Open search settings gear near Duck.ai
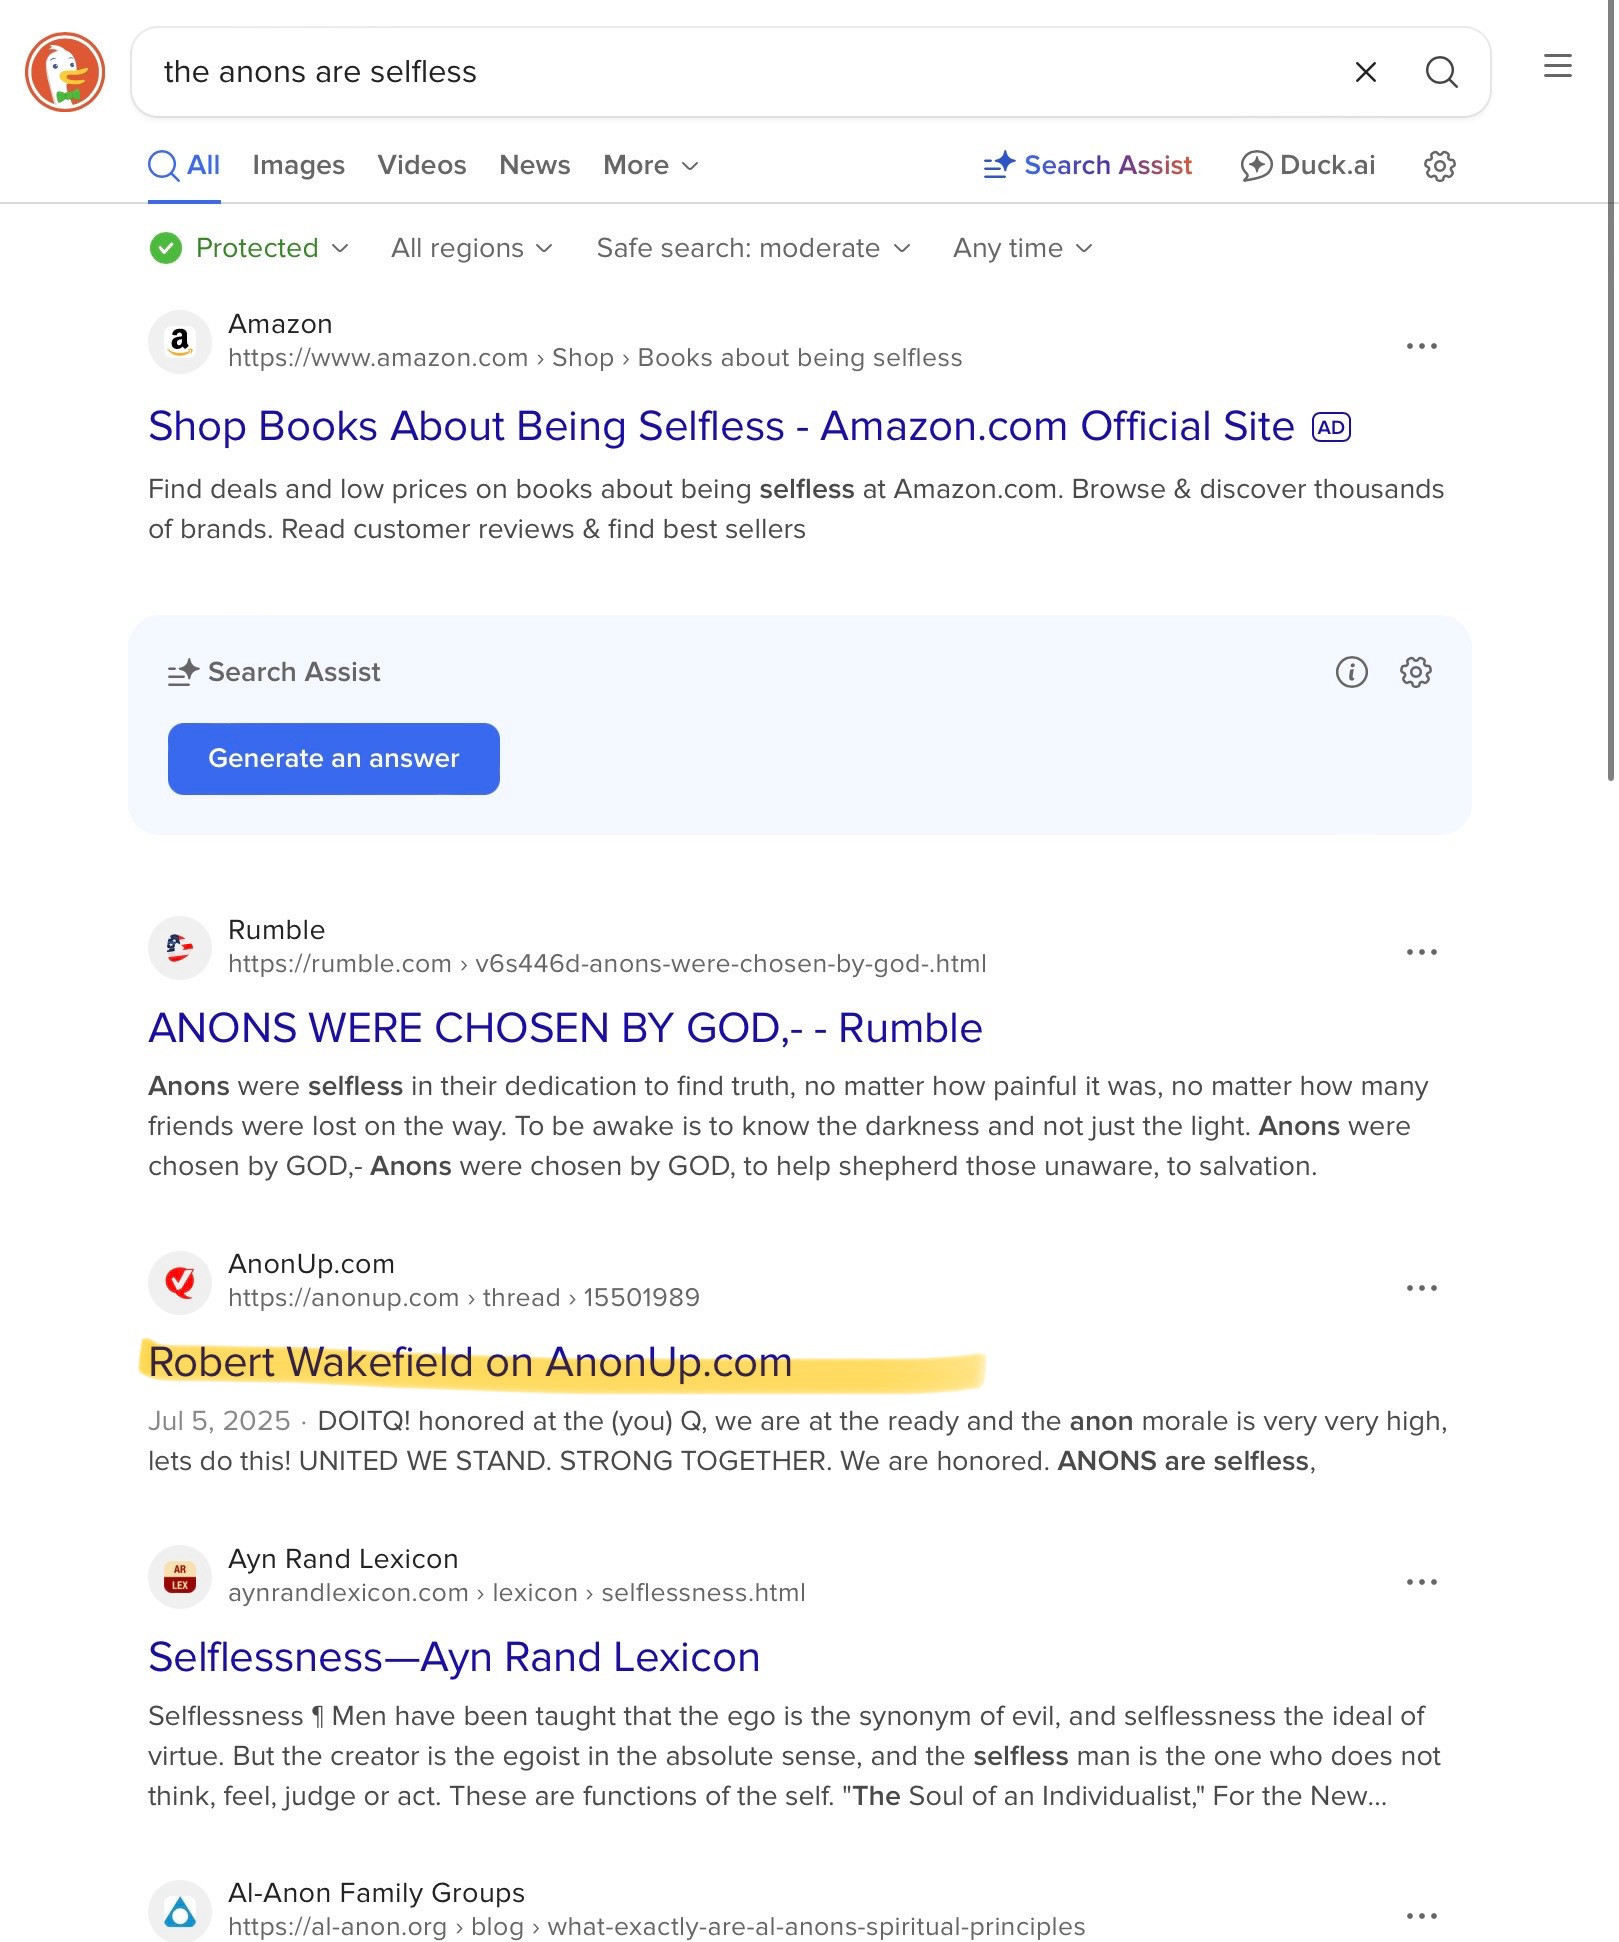The image size is (1619, 1942). (x=1439, y=166)
